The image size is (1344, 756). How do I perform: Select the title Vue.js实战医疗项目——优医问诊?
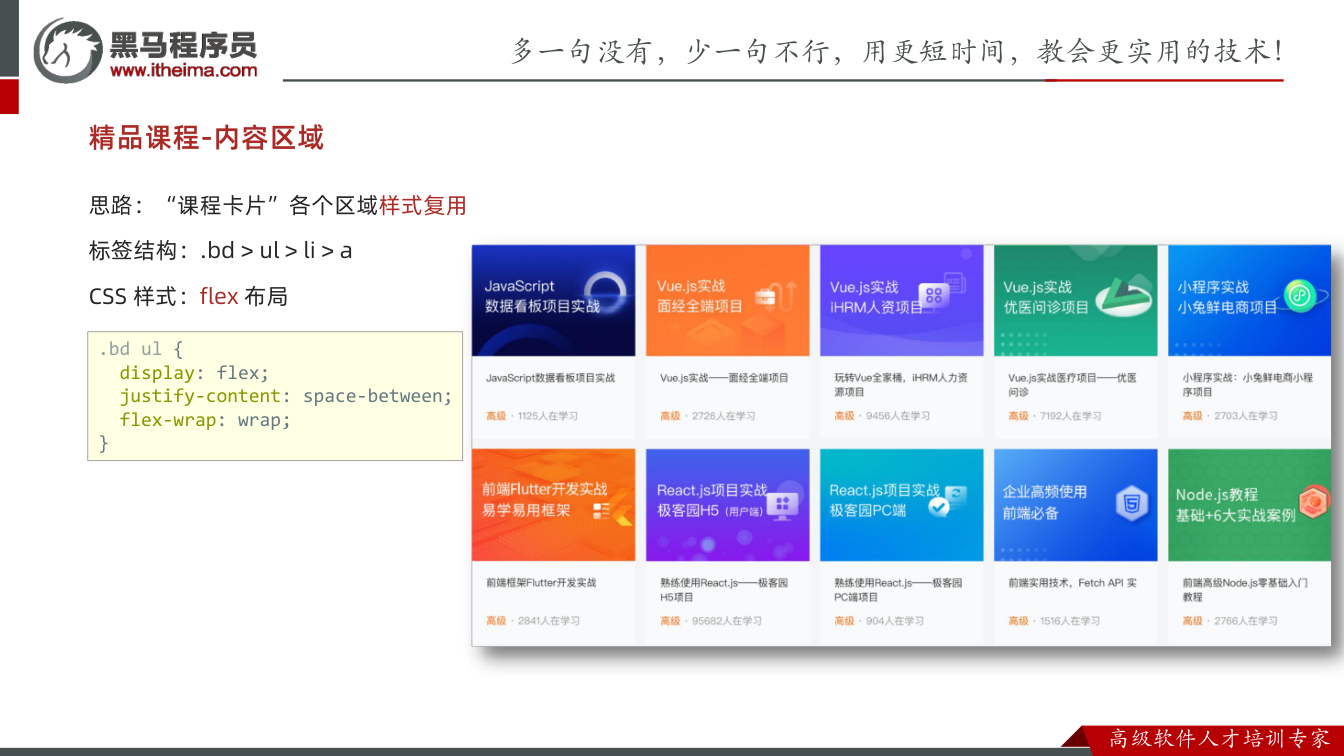tap(1072, 385)
